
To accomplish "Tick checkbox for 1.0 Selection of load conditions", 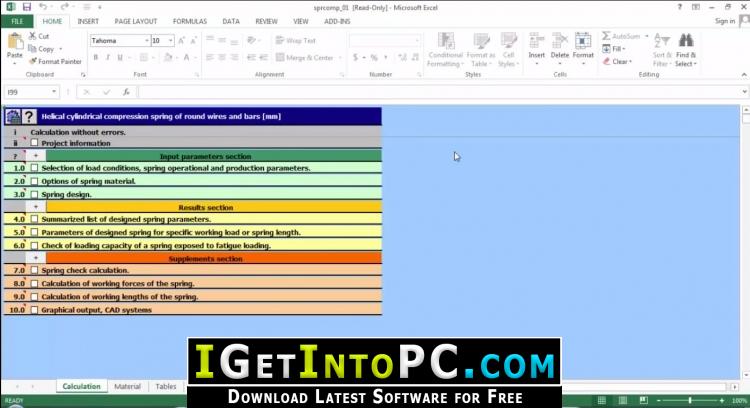I will click(x=34, y=168).
